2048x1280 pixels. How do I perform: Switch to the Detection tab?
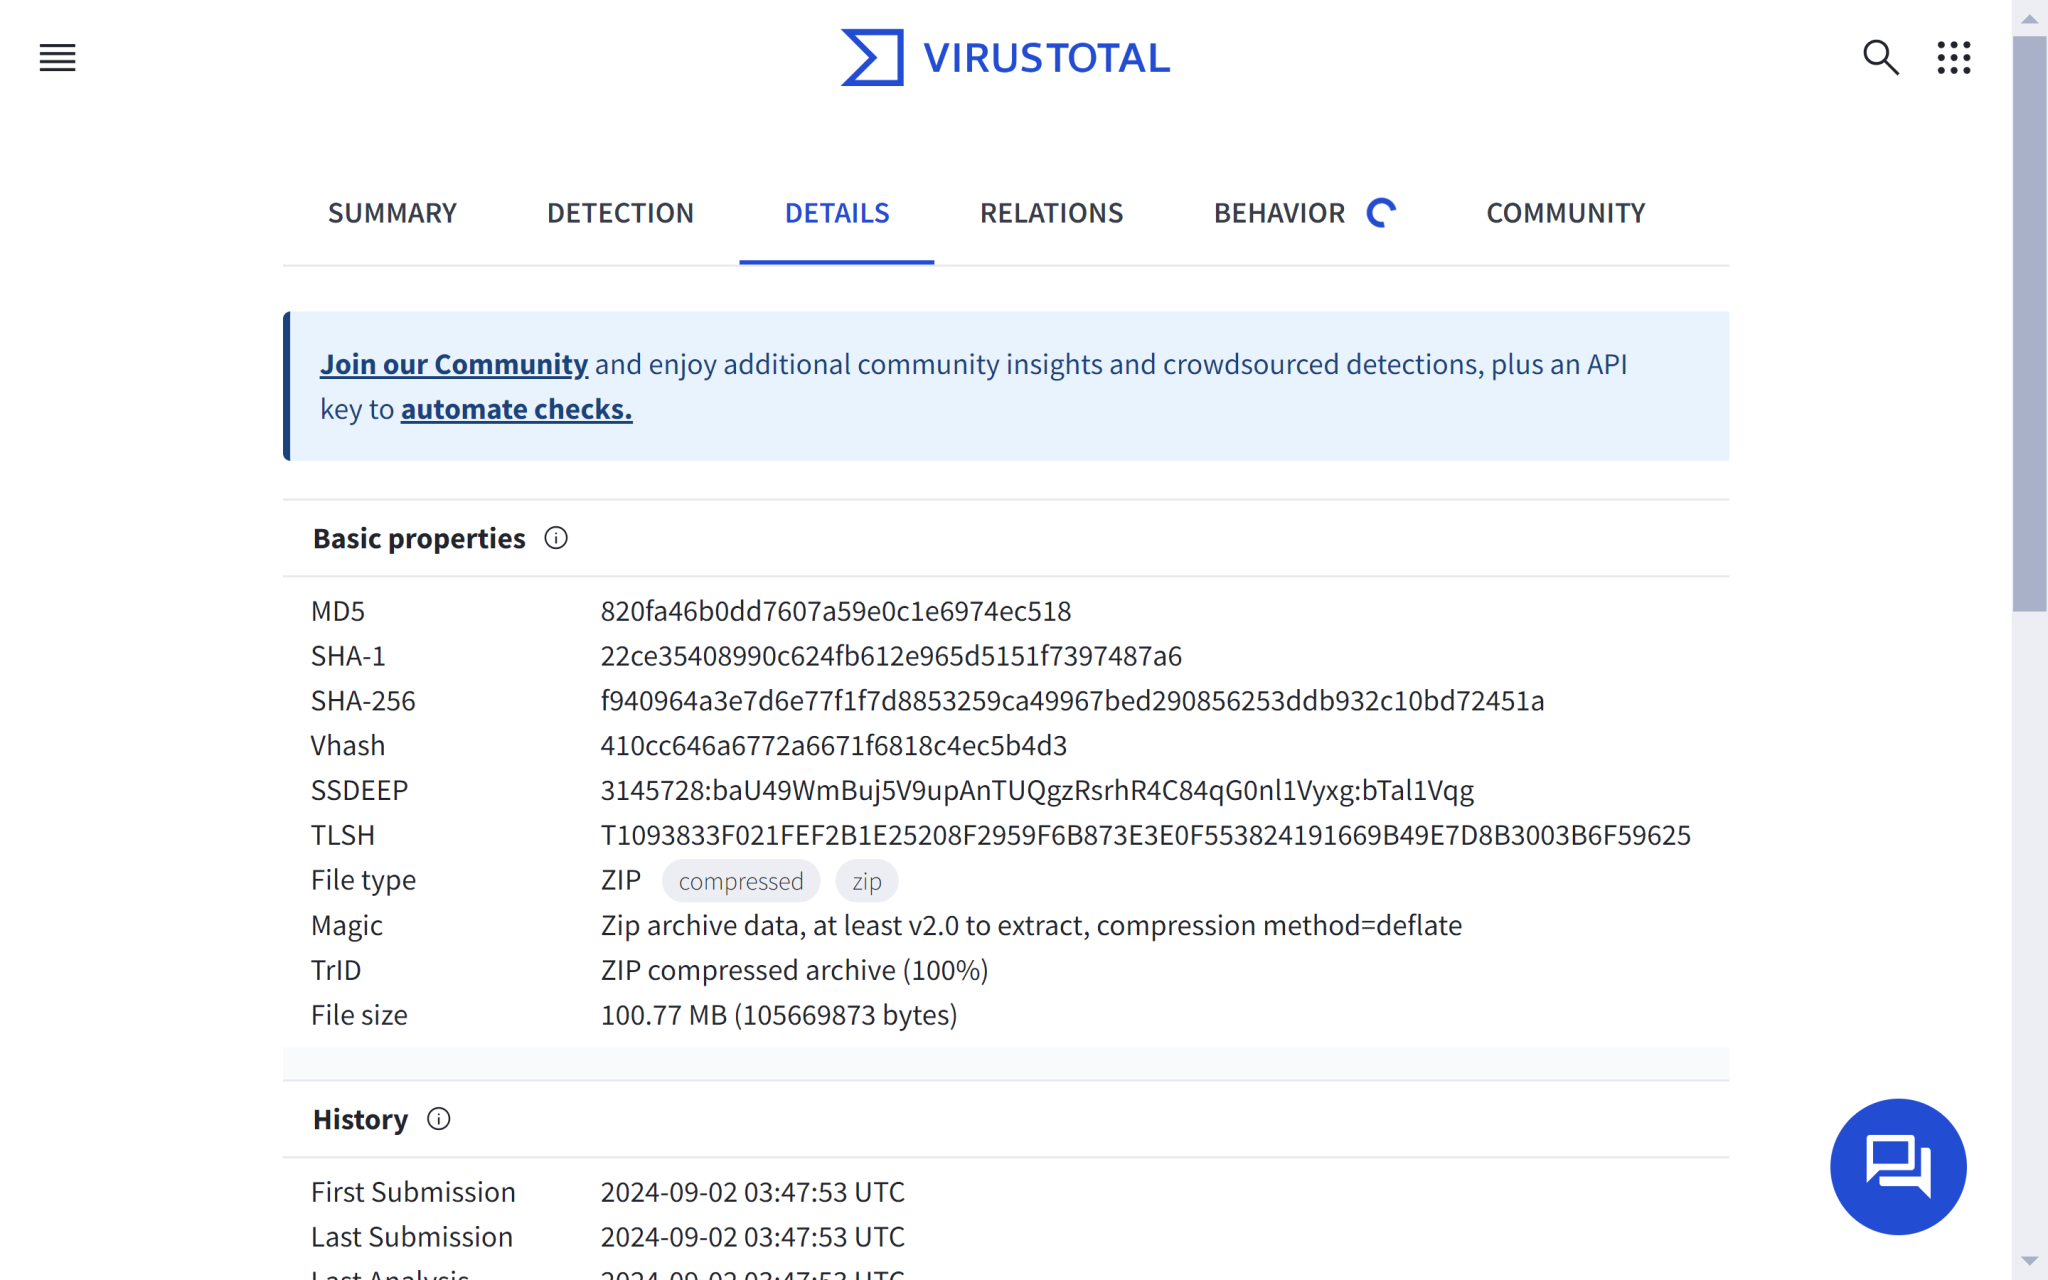pyautogui.click(x=620, y=212)
